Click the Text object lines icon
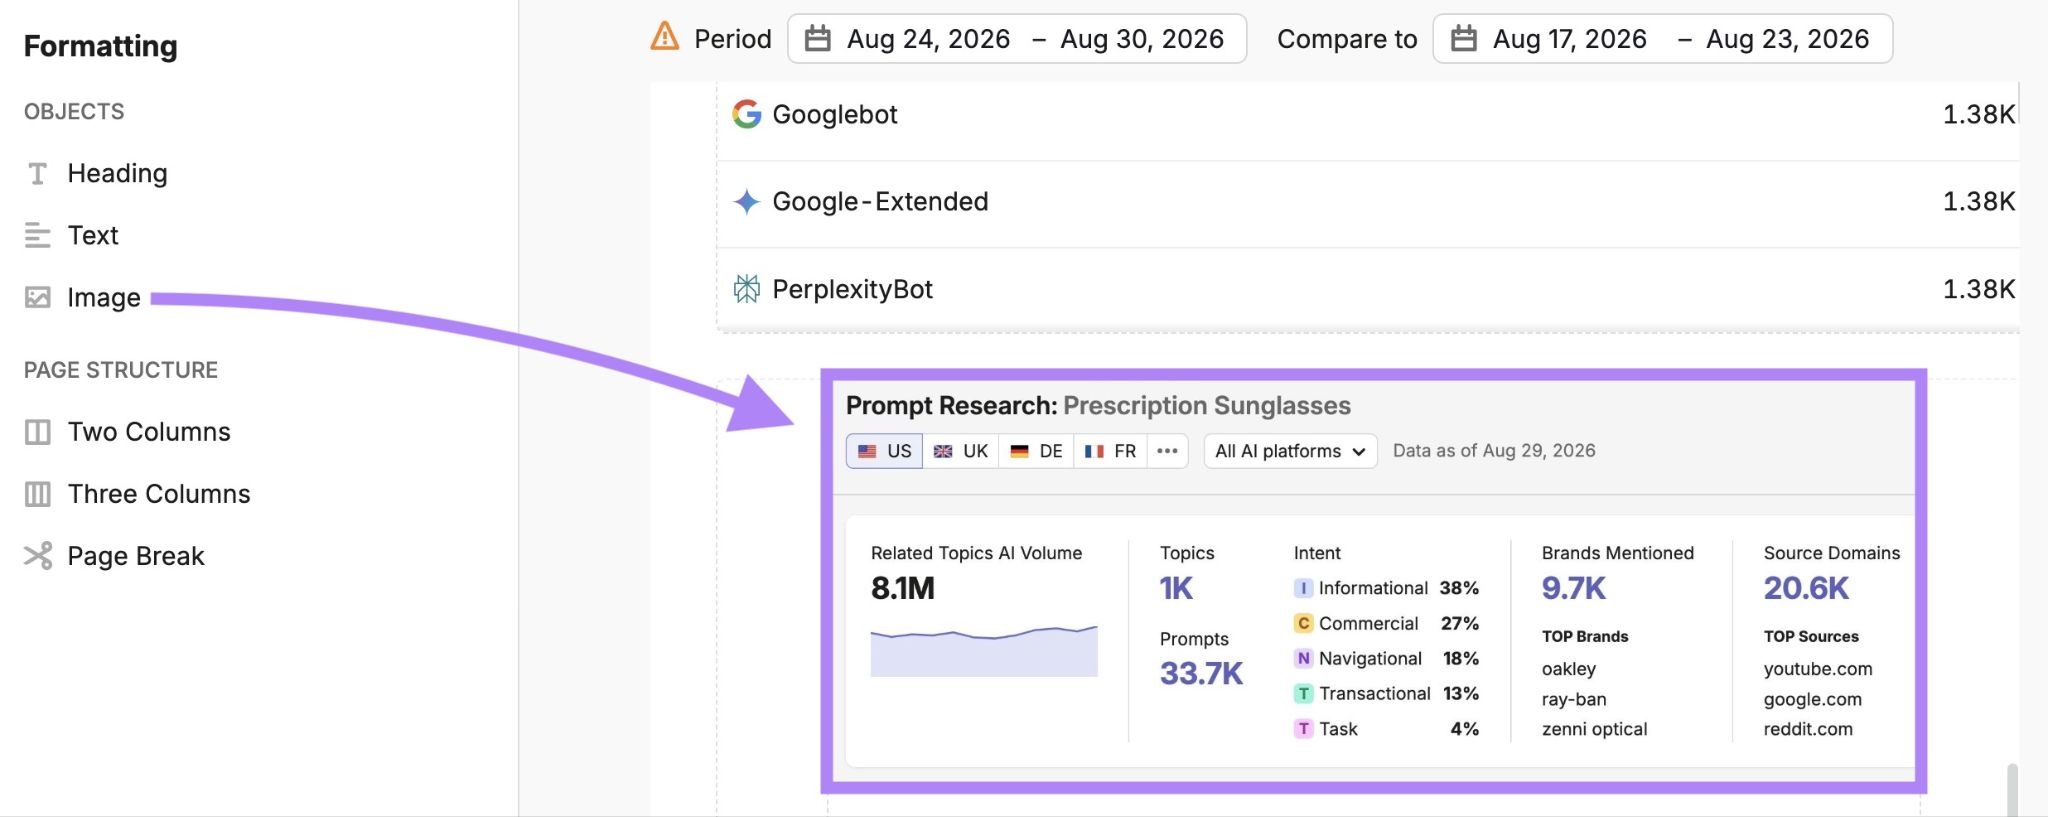2048x817 pixels. (x=37, y=236)
